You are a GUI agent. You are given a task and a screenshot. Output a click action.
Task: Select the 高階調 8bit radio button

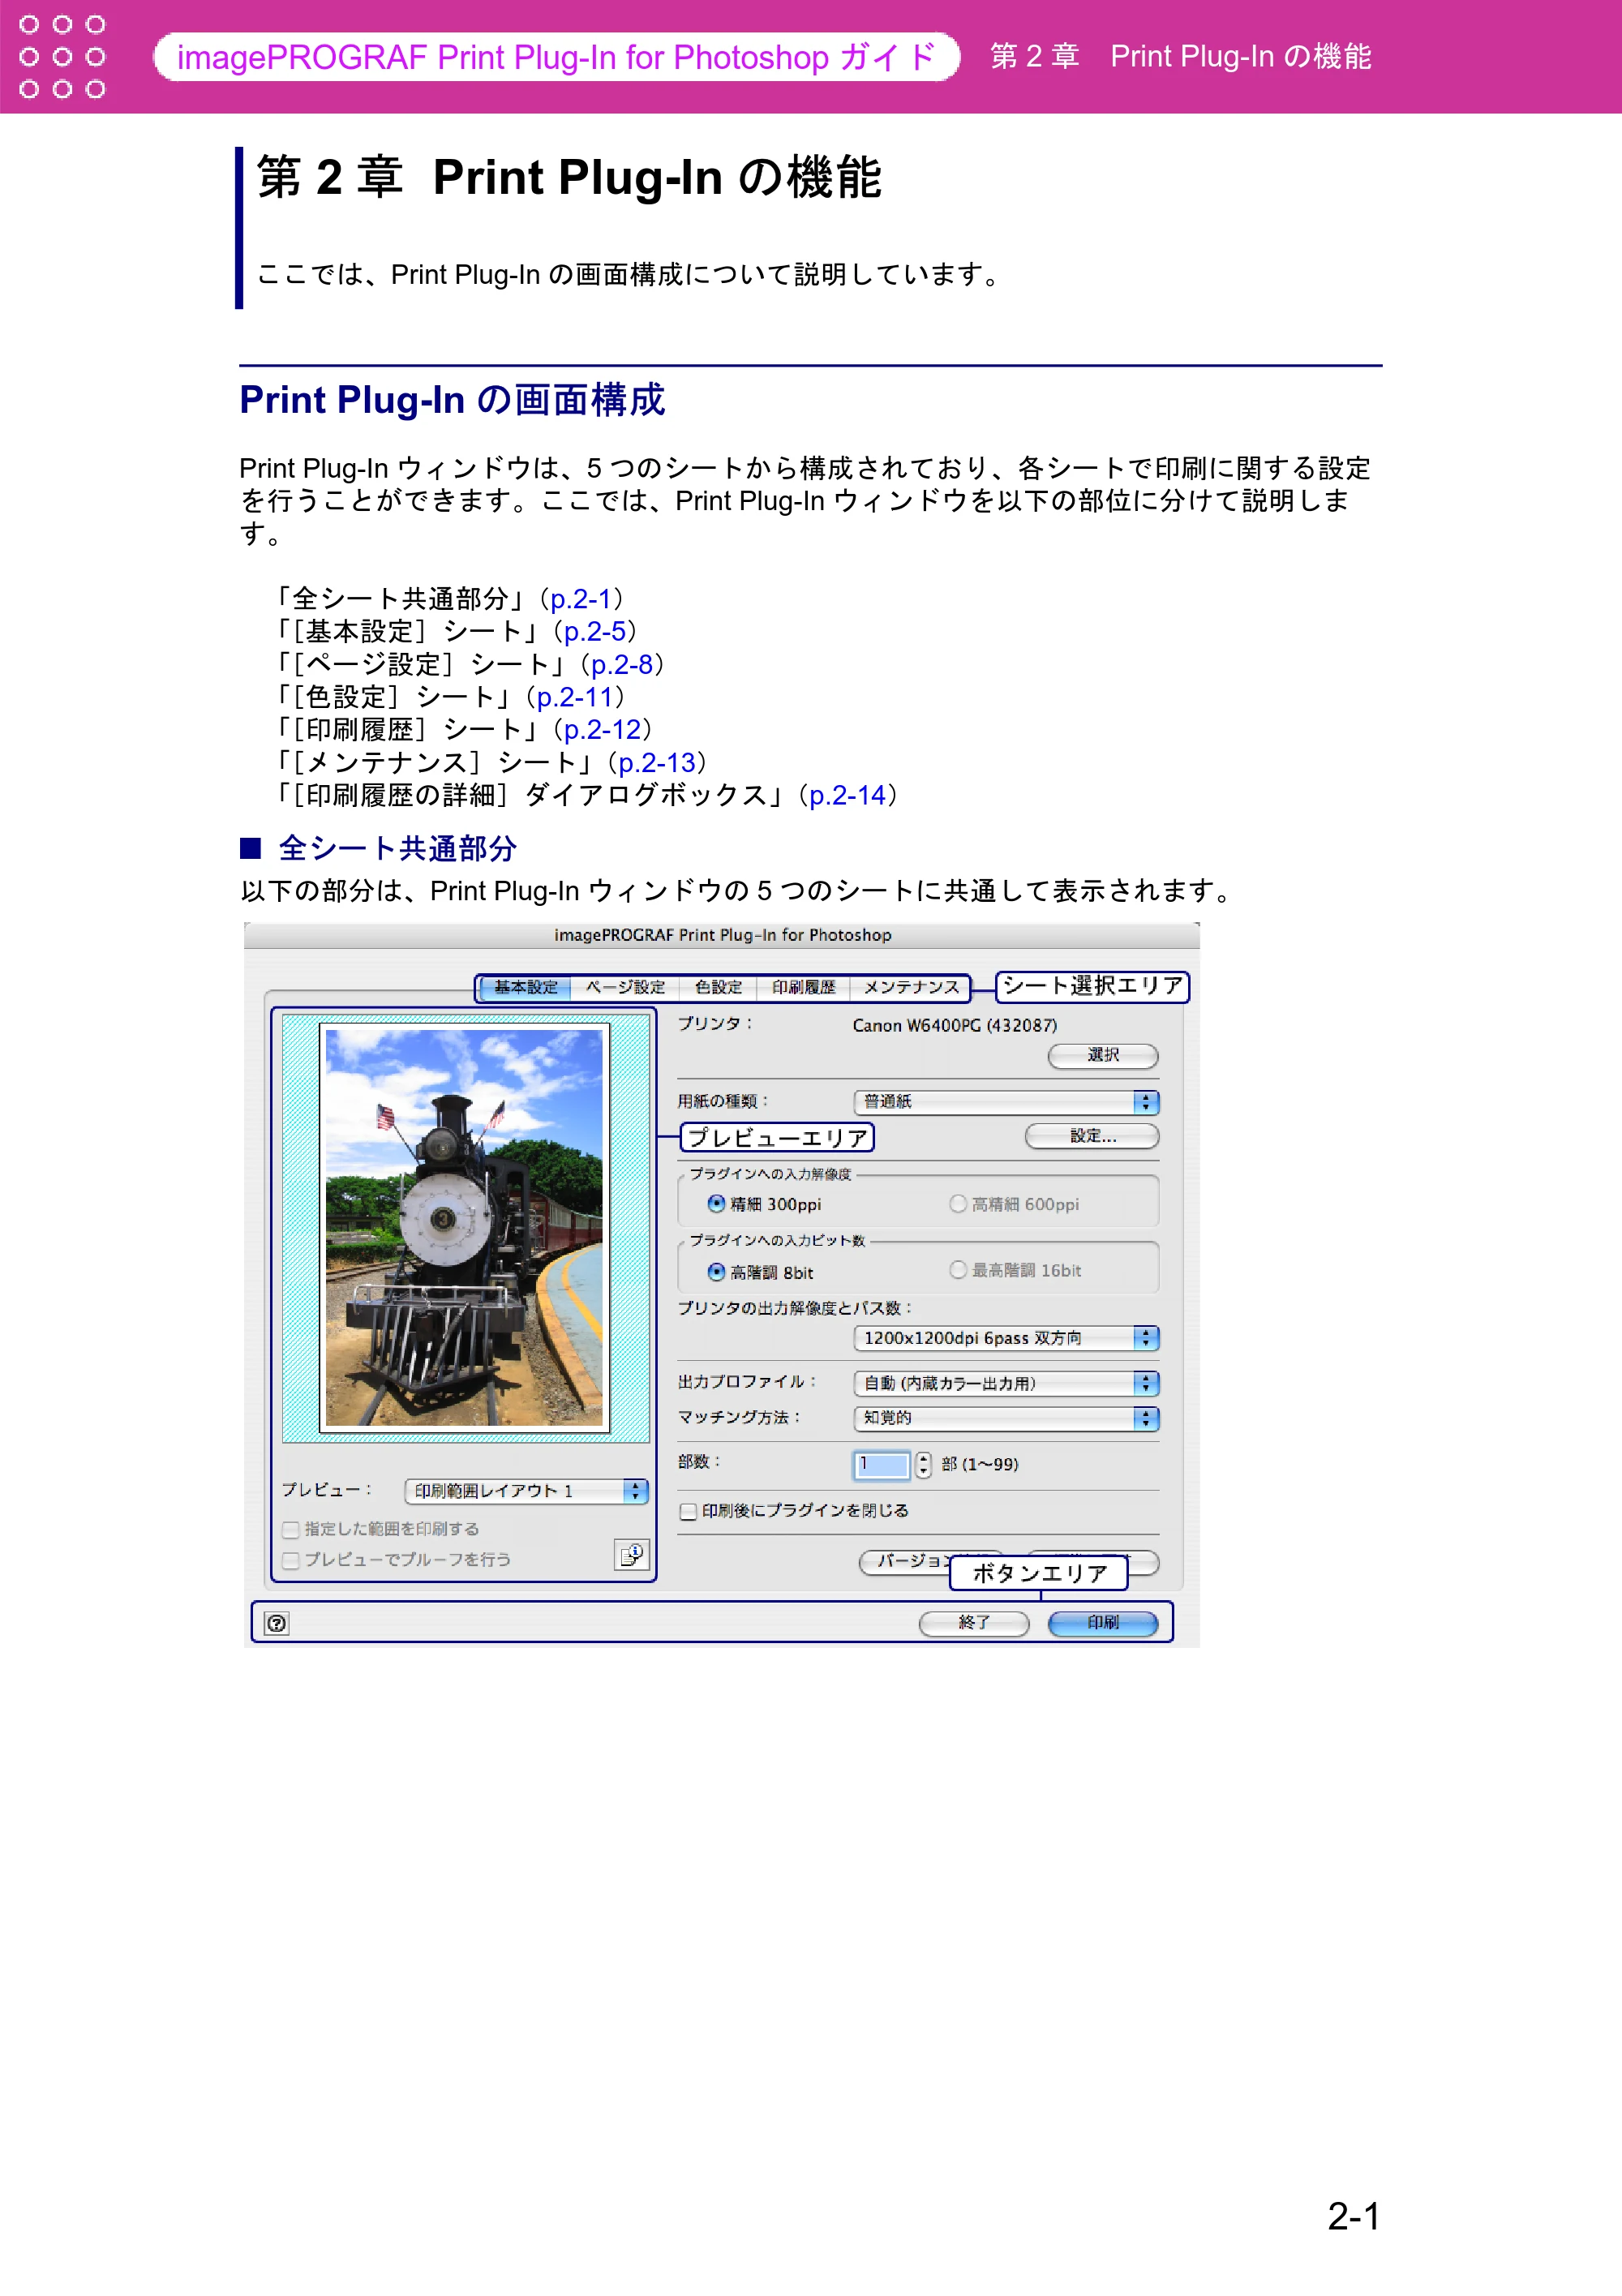click(x=716, y=1271)
